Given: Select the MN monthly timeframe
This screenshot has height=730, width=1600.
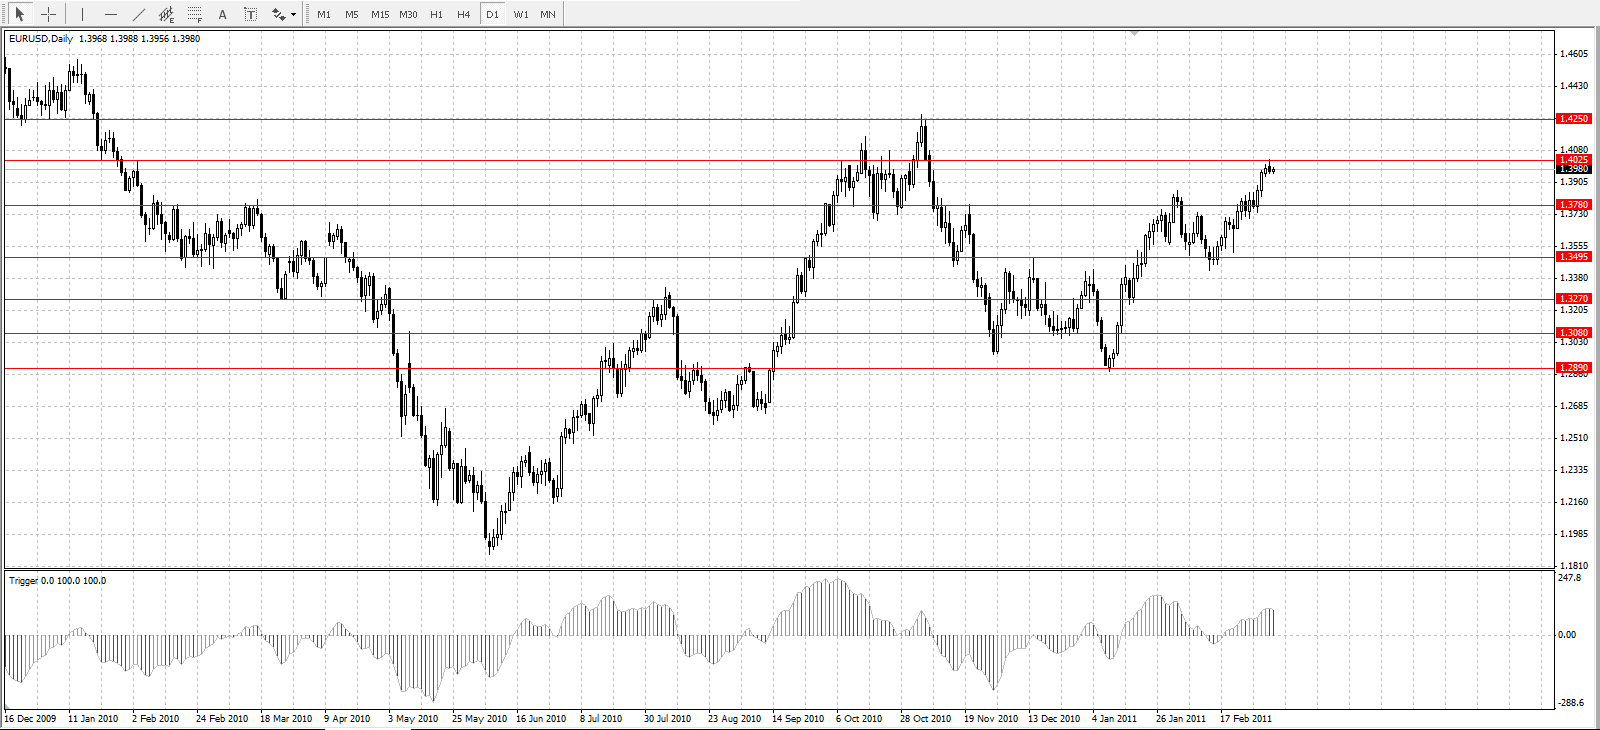Looking at the screenshot, I should pos(548,15).
